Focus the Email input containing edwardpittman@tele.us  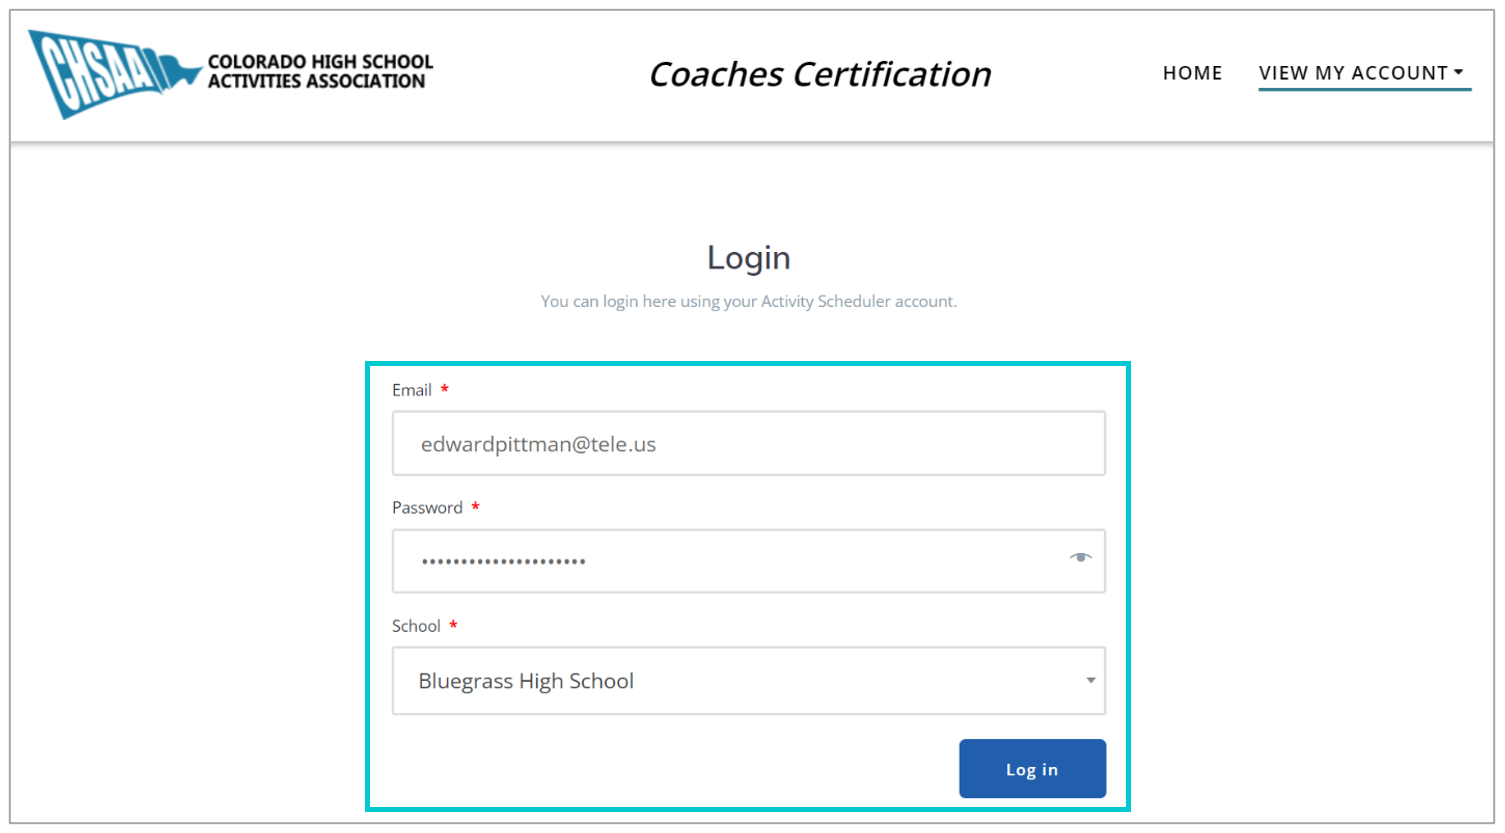point(748,444)
